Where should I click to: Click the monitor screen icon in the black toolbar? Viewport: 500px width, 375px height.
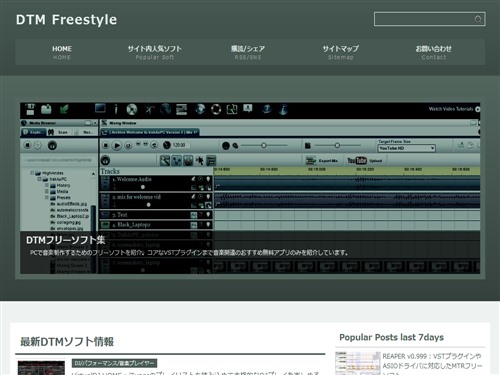(x=100, y=109)
